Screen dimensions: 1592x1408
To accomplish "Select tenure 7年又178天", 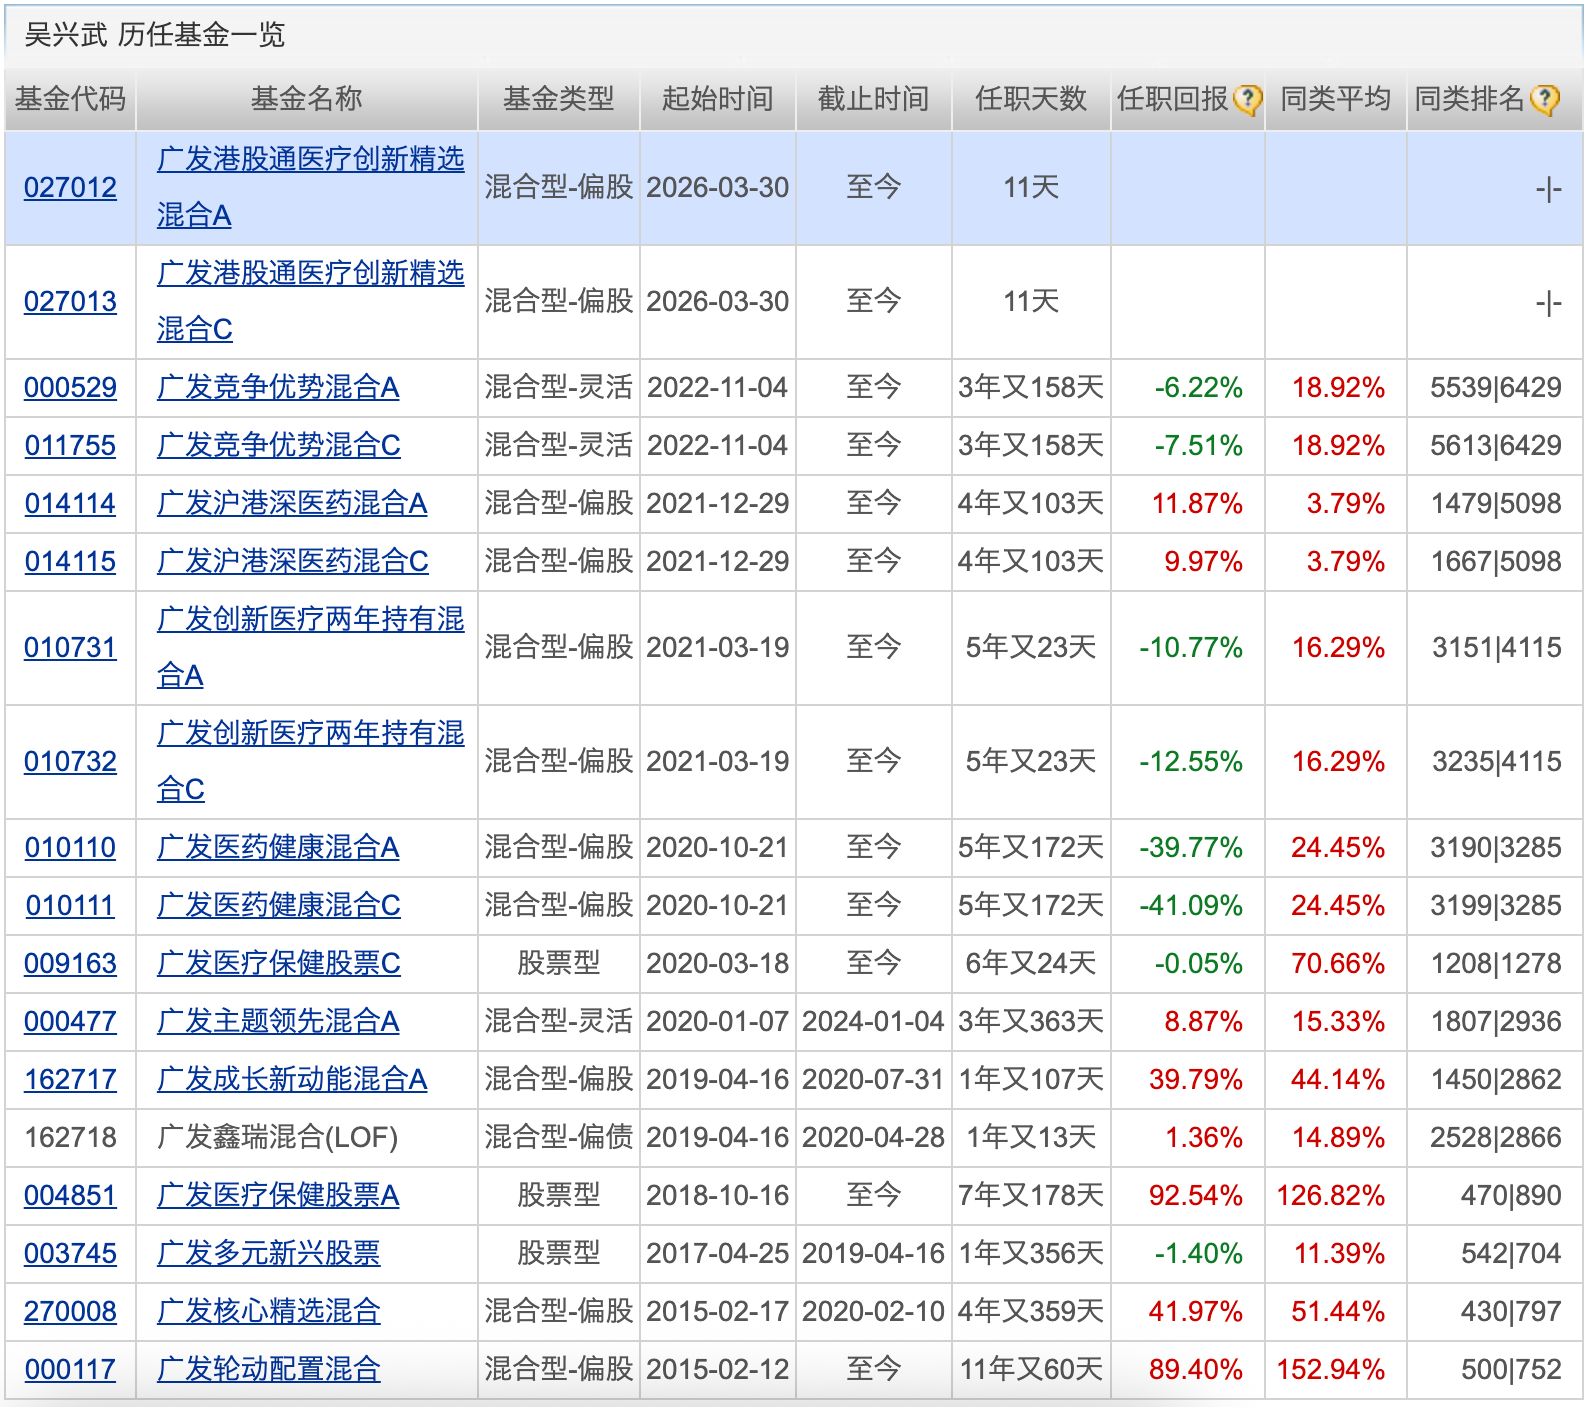I will click(1031, 1196).
